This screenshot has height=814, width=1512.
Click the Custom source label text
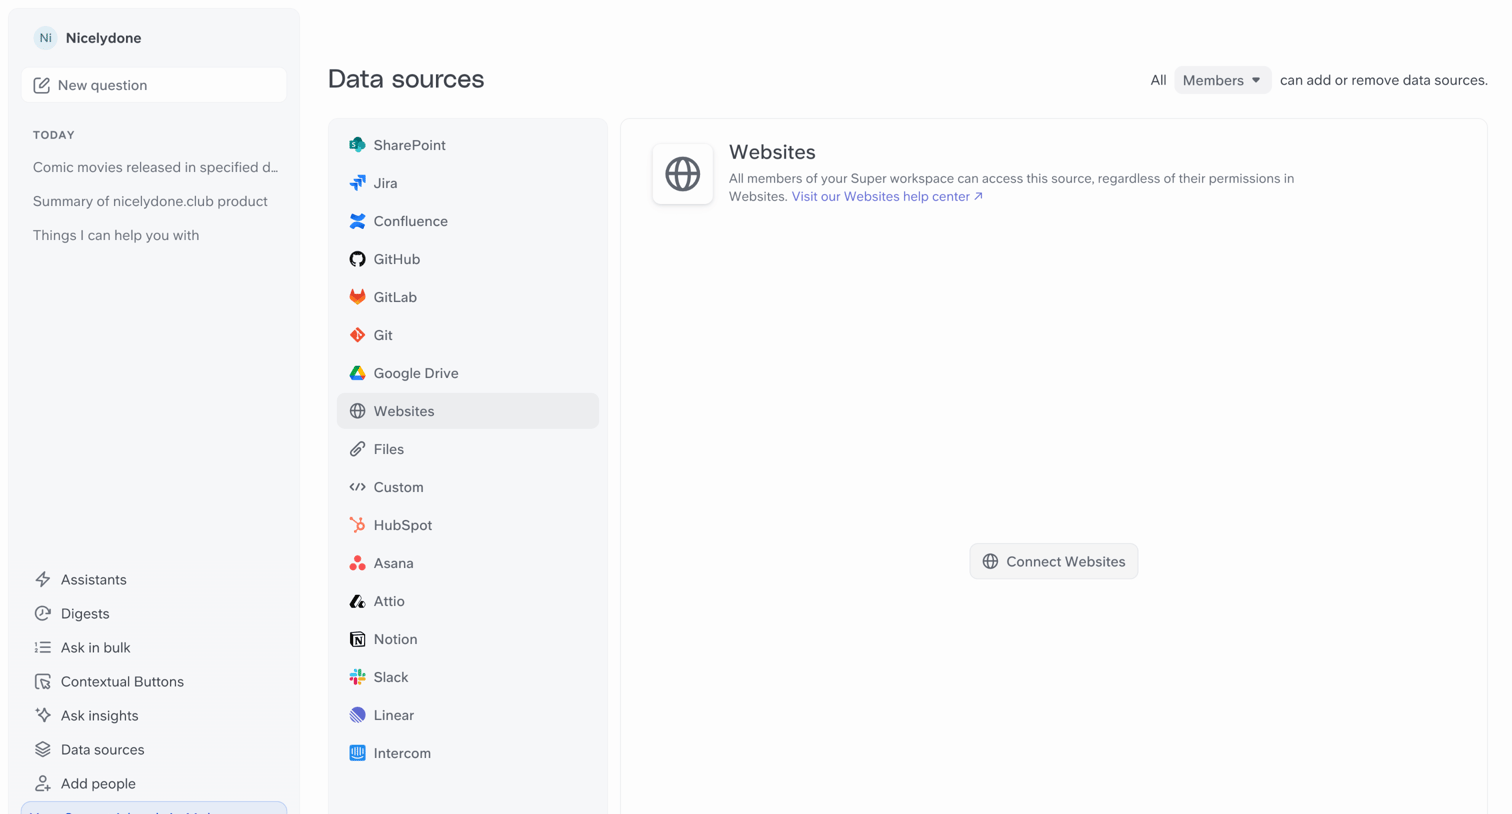(399, 487)
